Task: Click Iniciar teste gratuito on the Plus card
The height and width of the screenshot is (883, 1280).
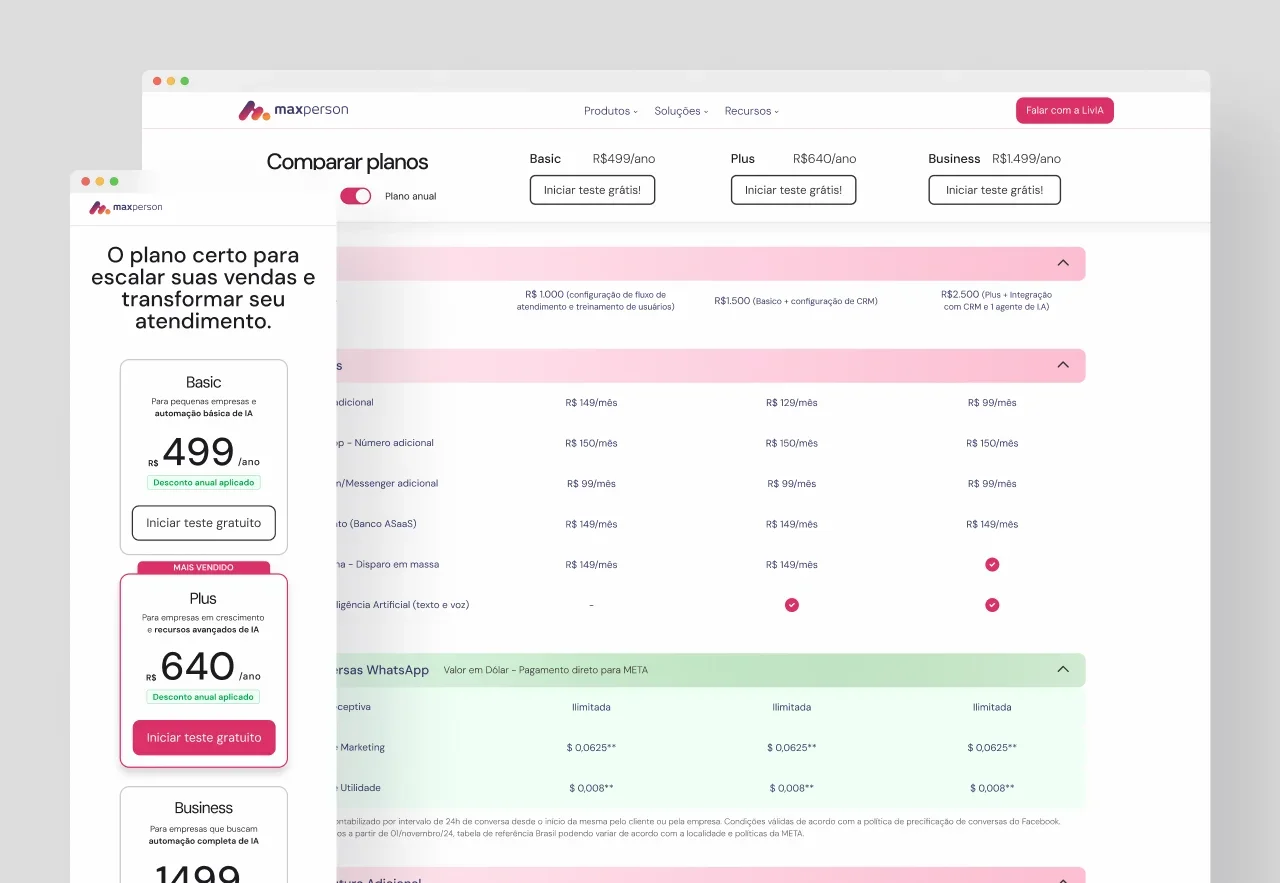Action: pos(204,738)
